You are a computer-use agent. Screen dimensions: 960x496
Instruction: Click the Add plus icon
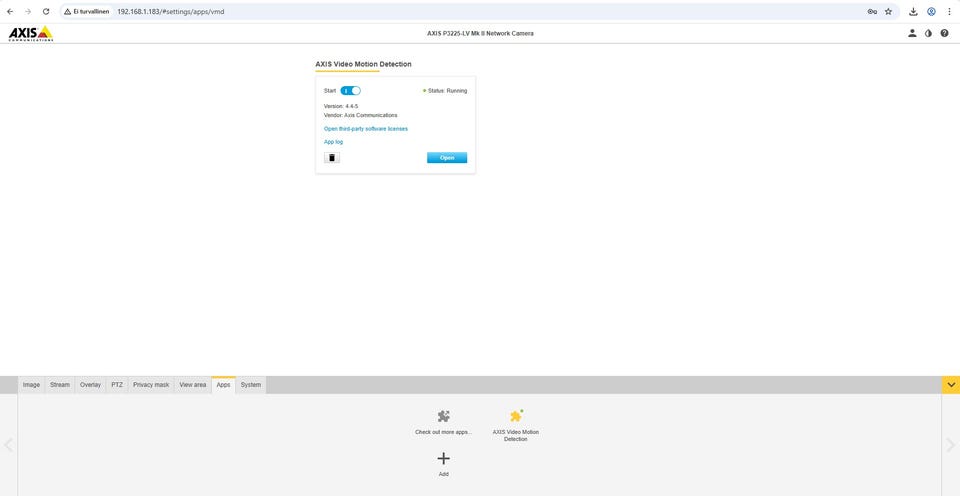tap(444, 459)
